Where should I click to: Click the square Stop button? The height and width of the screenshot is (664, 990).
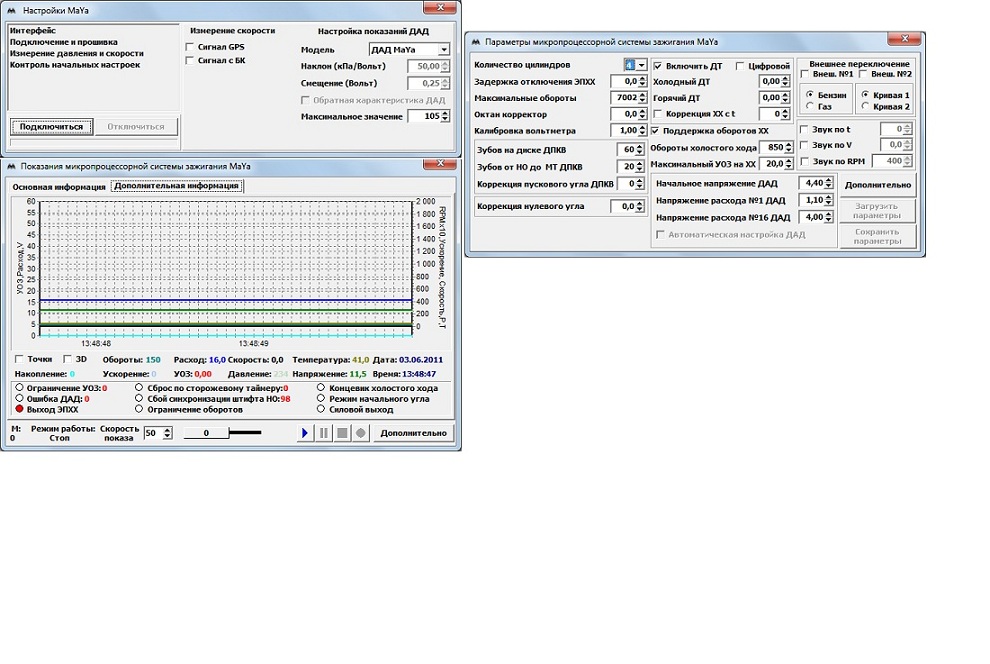pos(342,433)
